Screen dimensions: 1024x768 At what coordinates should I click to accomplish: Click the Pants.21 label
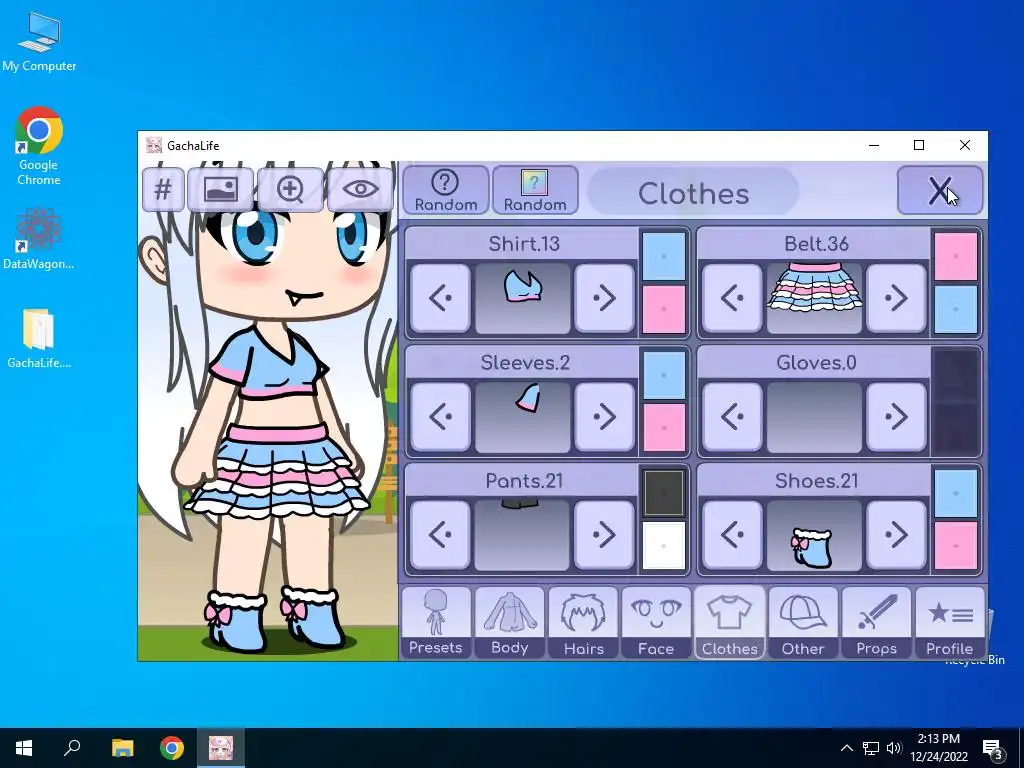tap(524, 481)
